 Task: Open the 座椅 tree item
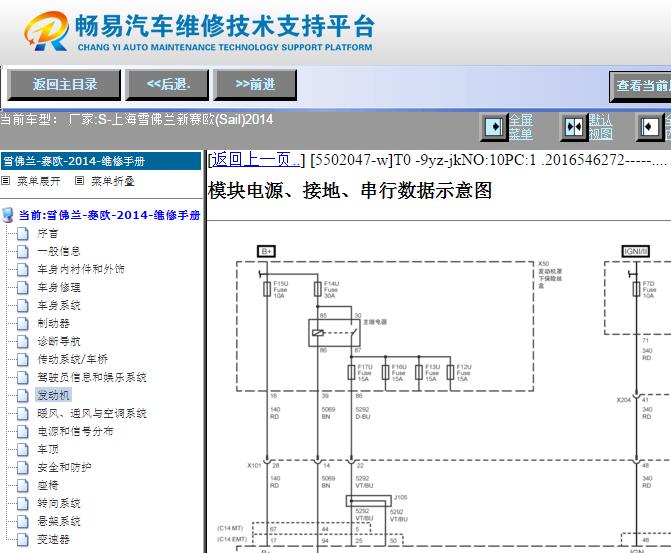[x=48, y=485]
